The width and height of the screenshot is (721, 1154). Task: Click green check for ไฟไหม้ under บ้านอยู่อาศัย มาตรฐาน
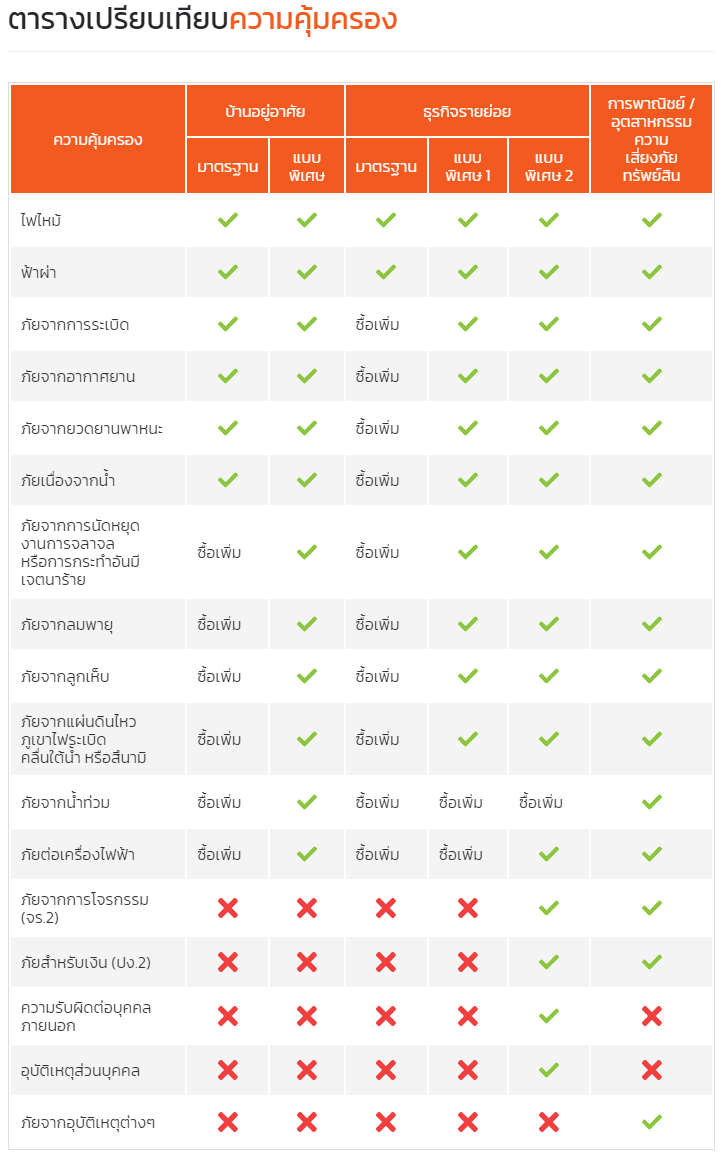click(227, 219)
